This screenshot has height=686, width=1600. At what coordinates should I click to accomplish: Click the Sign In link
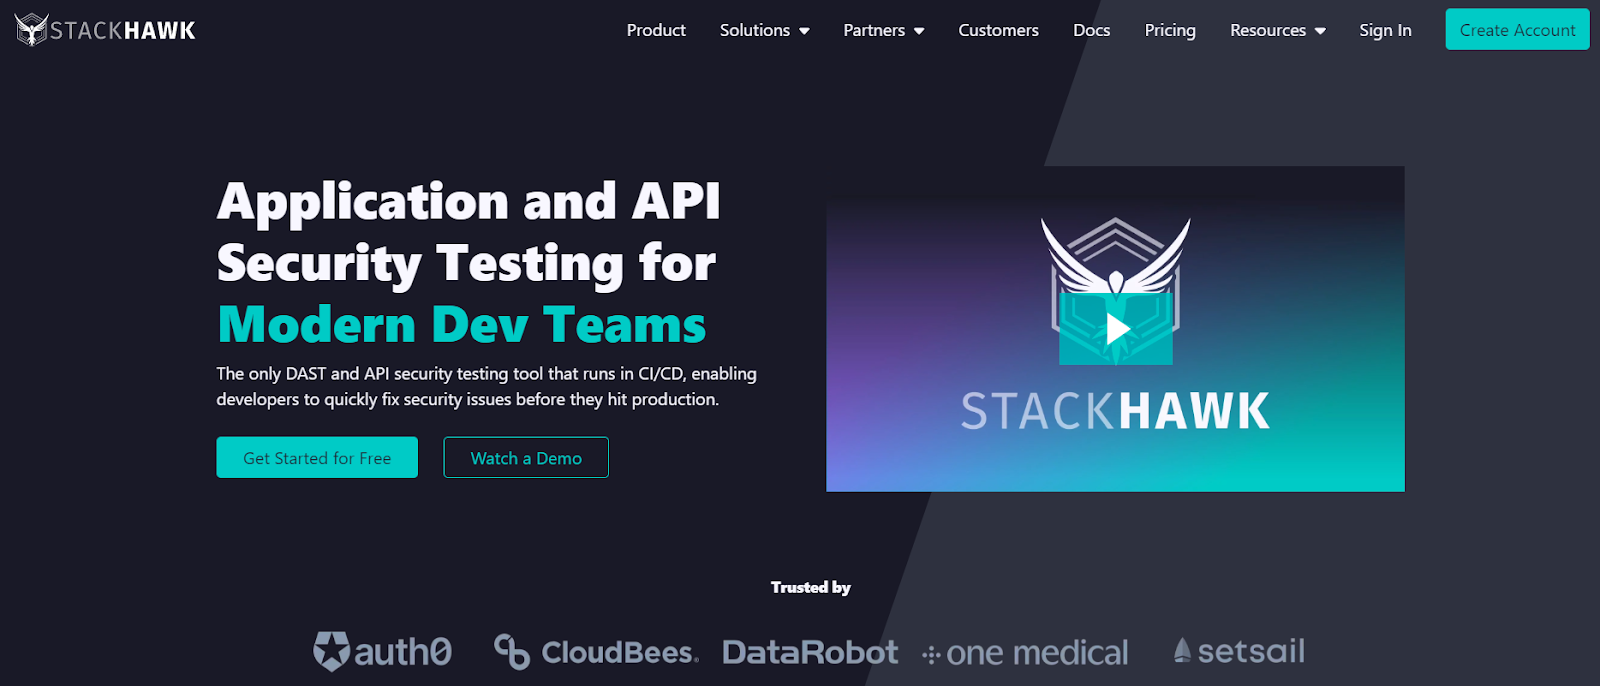tap(1385, 30)
